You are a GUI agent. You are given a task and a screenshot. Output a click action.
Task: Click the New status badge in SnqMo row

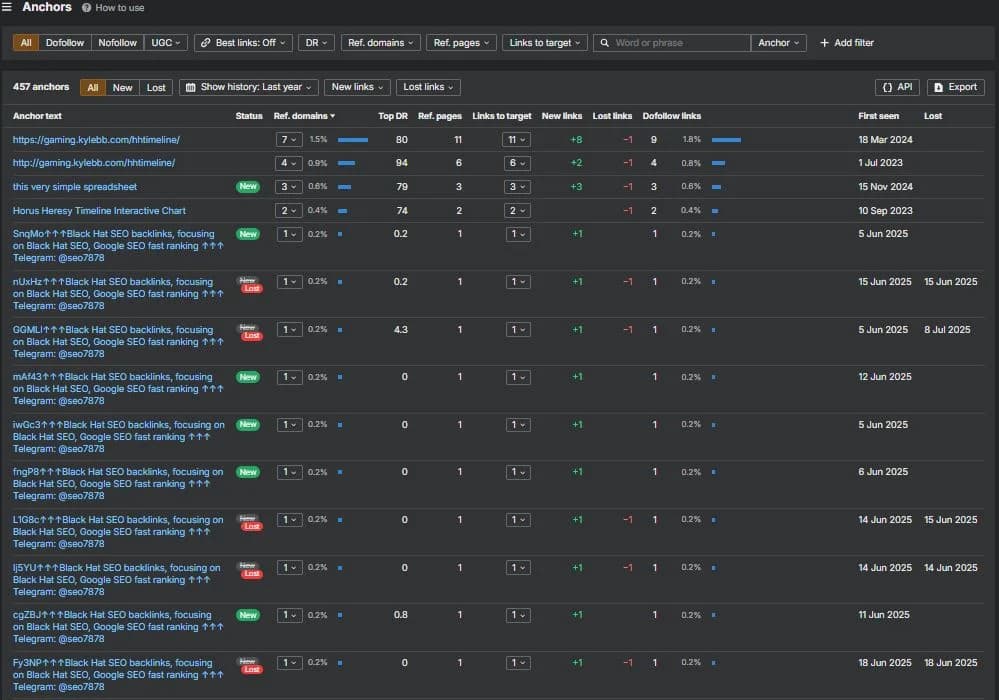point(248,234)
